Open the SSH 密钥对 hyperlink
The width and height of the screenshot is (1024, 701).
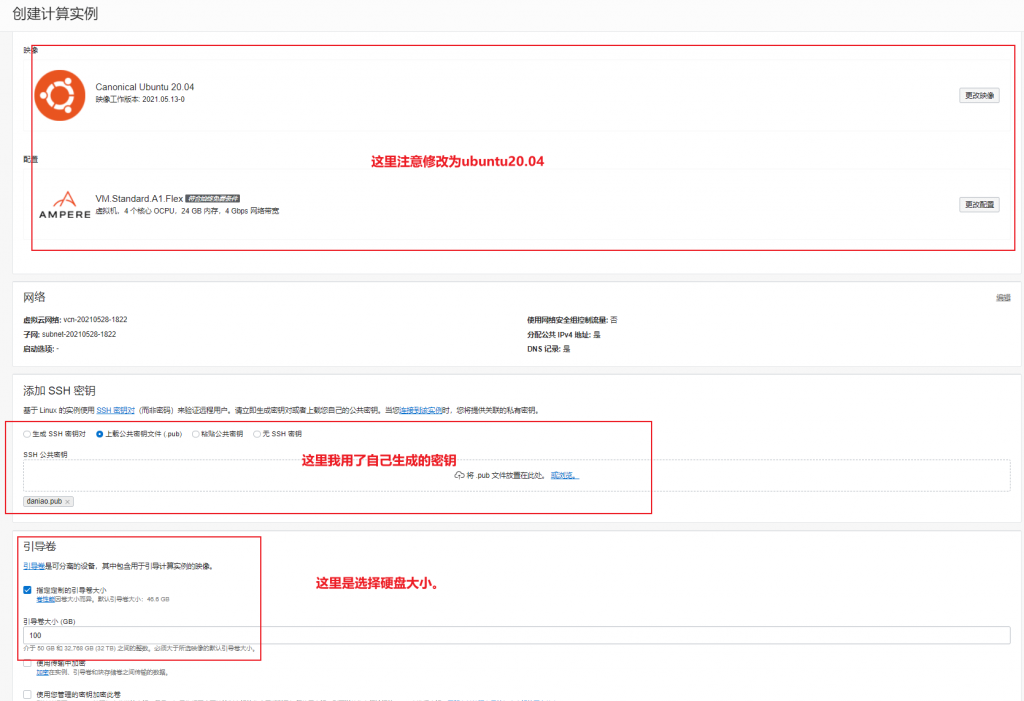coord(116,410)
